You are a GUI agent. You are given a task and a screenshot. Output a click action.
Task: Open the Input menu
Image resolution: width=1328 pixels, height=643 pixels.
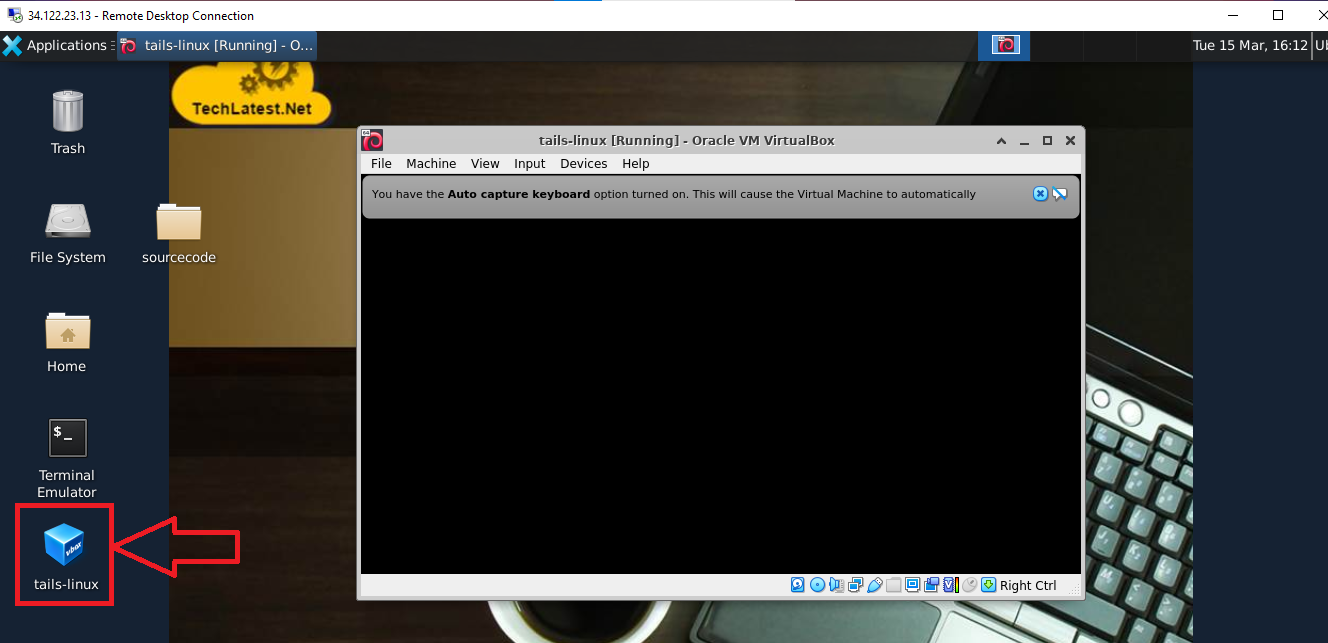tap(530, 163)
